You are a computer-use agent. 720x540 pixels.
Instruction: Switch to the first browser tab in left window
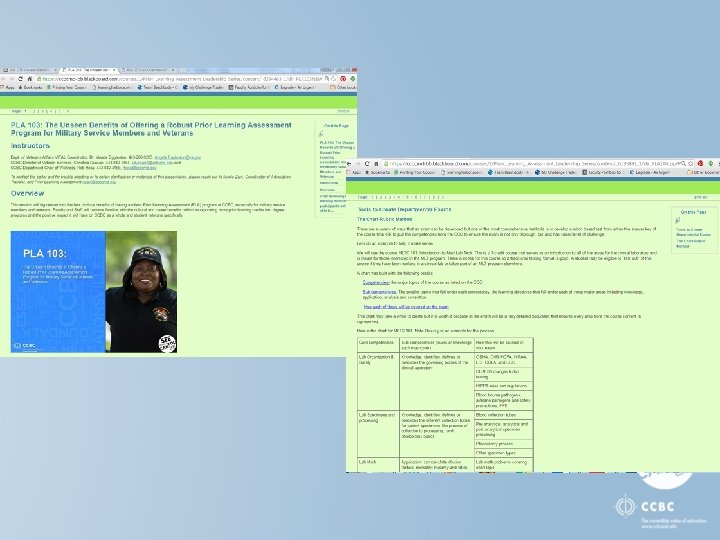point(29,70)
